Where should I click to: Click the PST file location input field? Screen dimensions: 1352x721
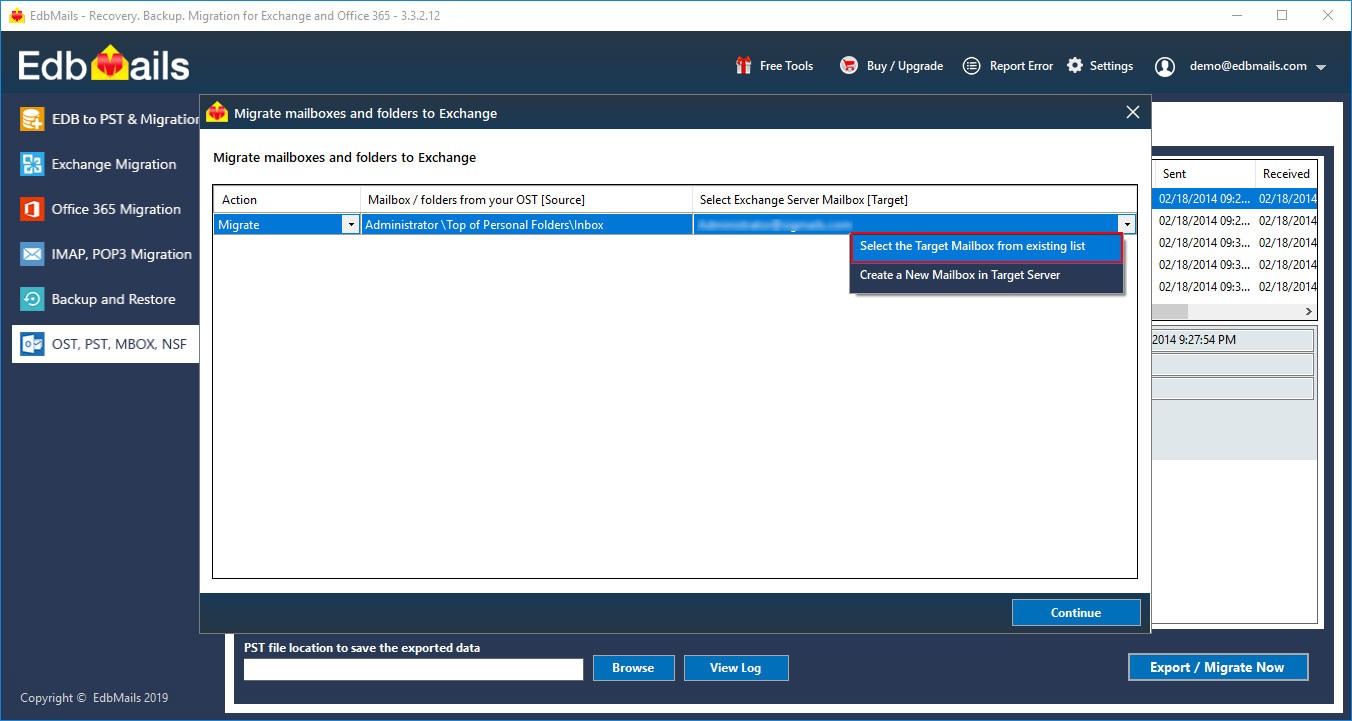(x=413, y=669)
